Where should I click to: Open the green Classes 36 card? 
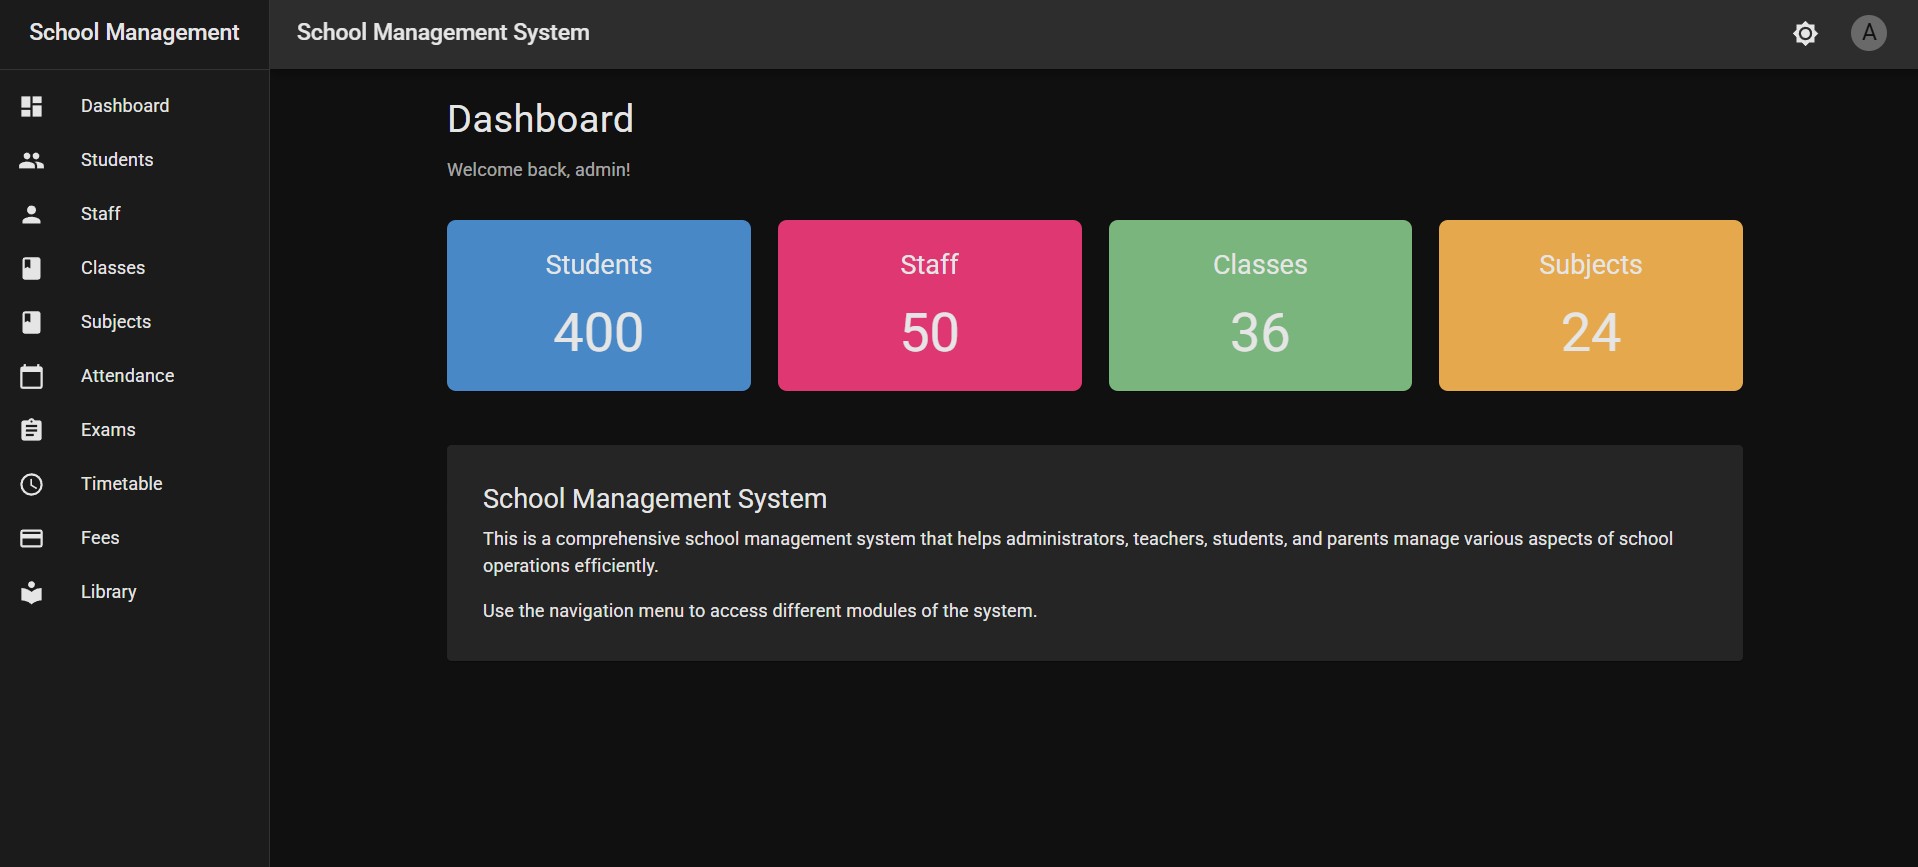1260,305
